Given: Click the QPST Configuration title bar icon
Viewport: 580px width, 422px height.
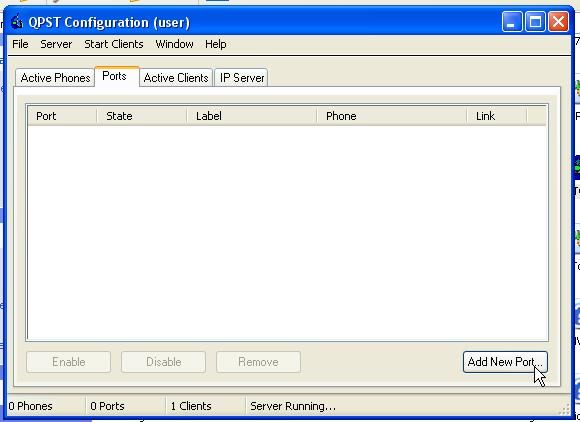Looking at the screenshot, I should pos(17,22).
